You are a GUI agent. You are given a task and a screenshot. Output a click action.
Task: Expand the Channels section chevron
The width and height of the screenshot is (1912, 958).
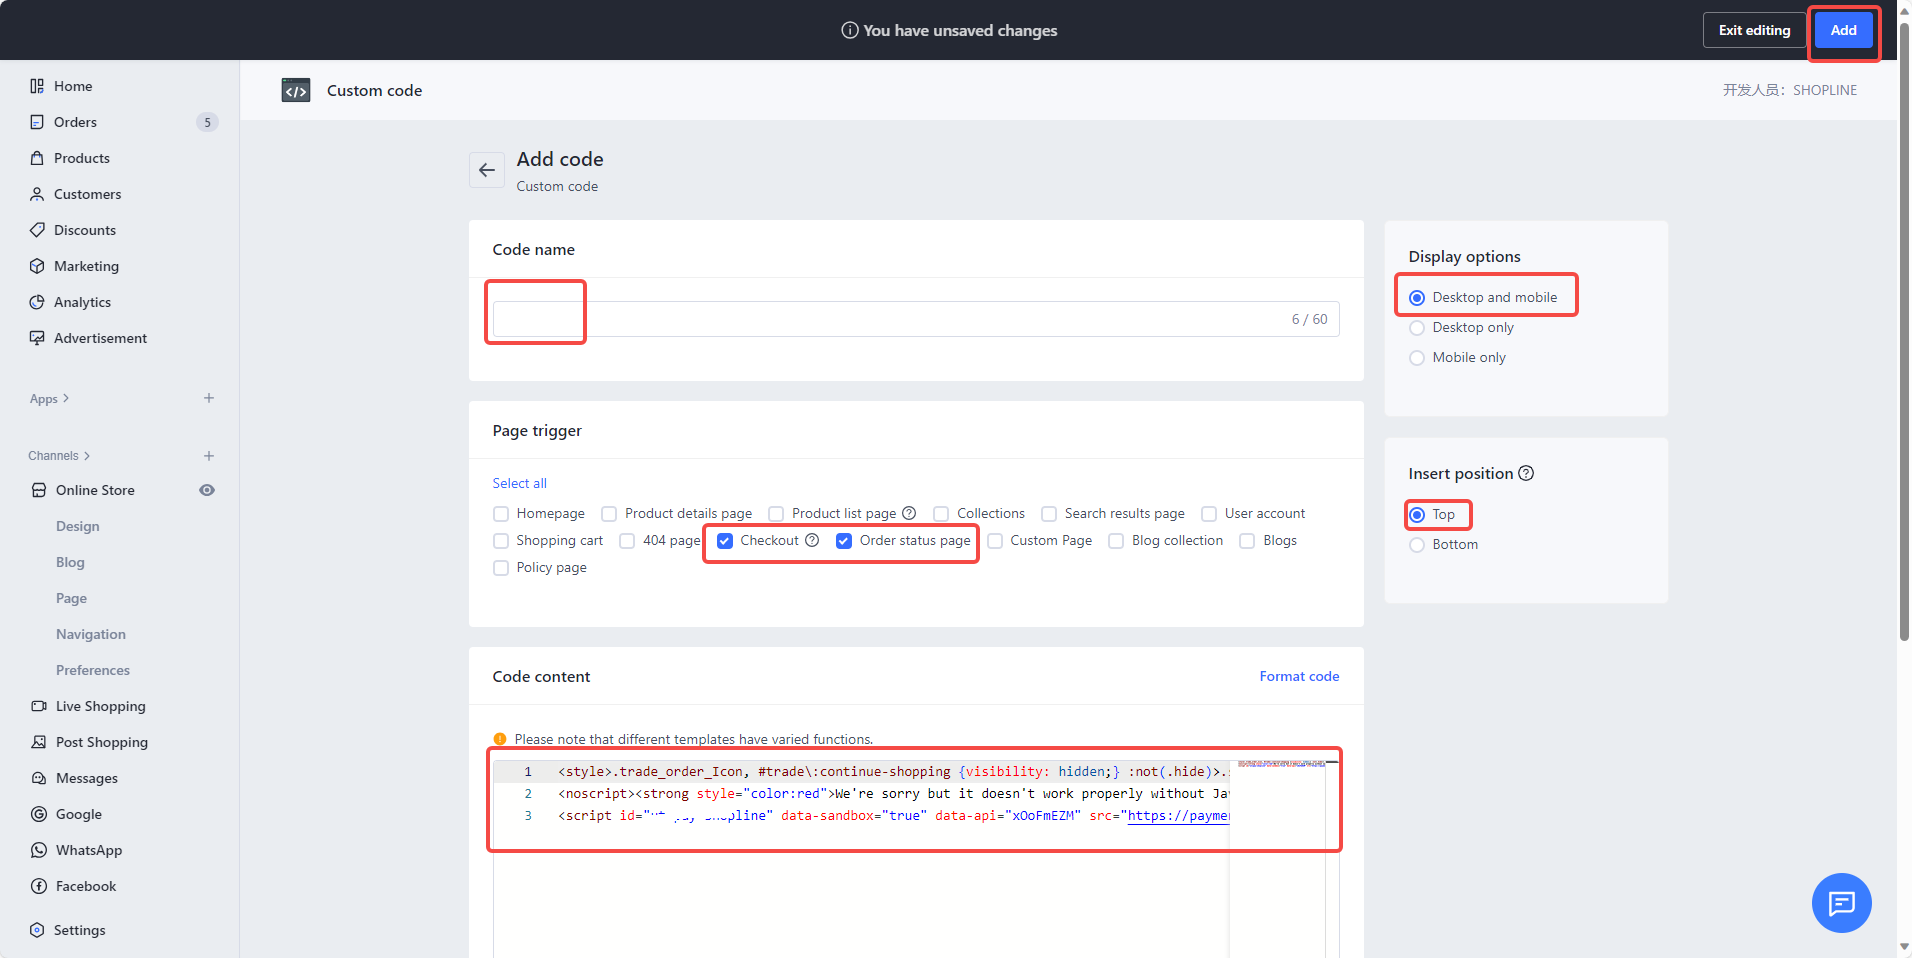pyautogui.click(x=87, y=456)
